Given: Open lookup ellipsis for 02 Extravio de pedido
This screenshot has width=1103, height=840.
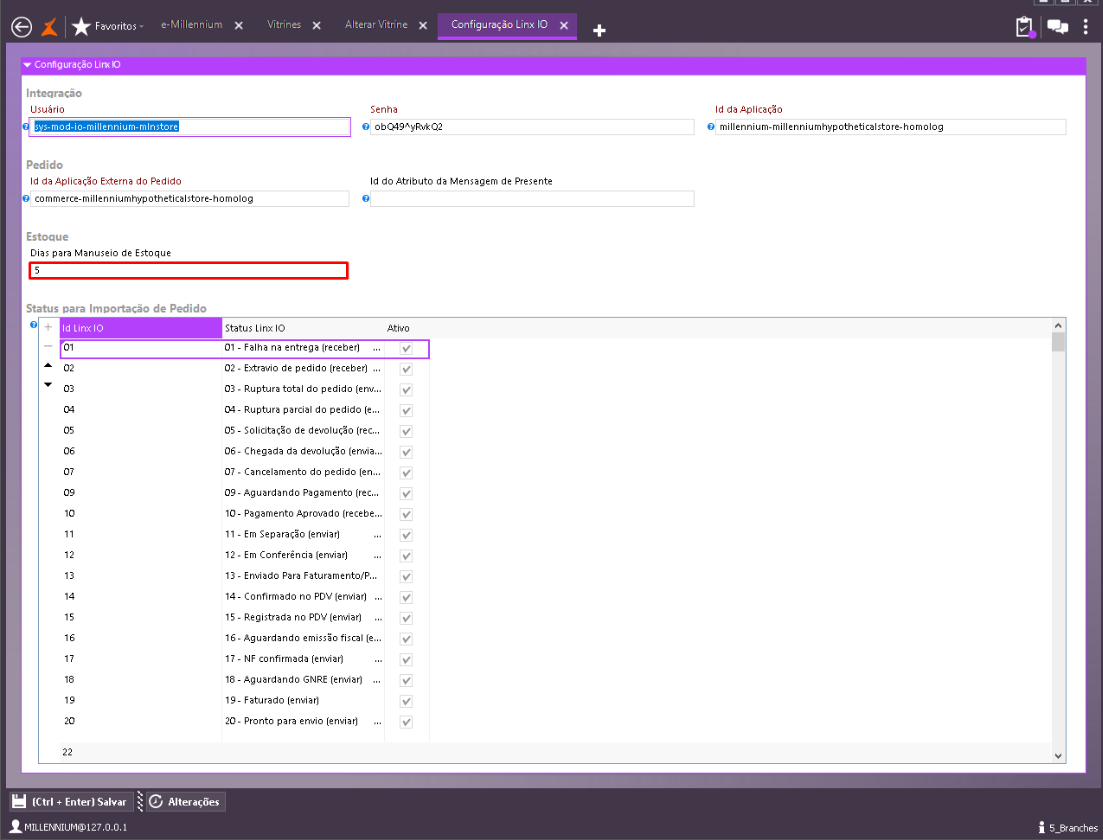Looking at the screenshot, I should (x=378, y=369).
